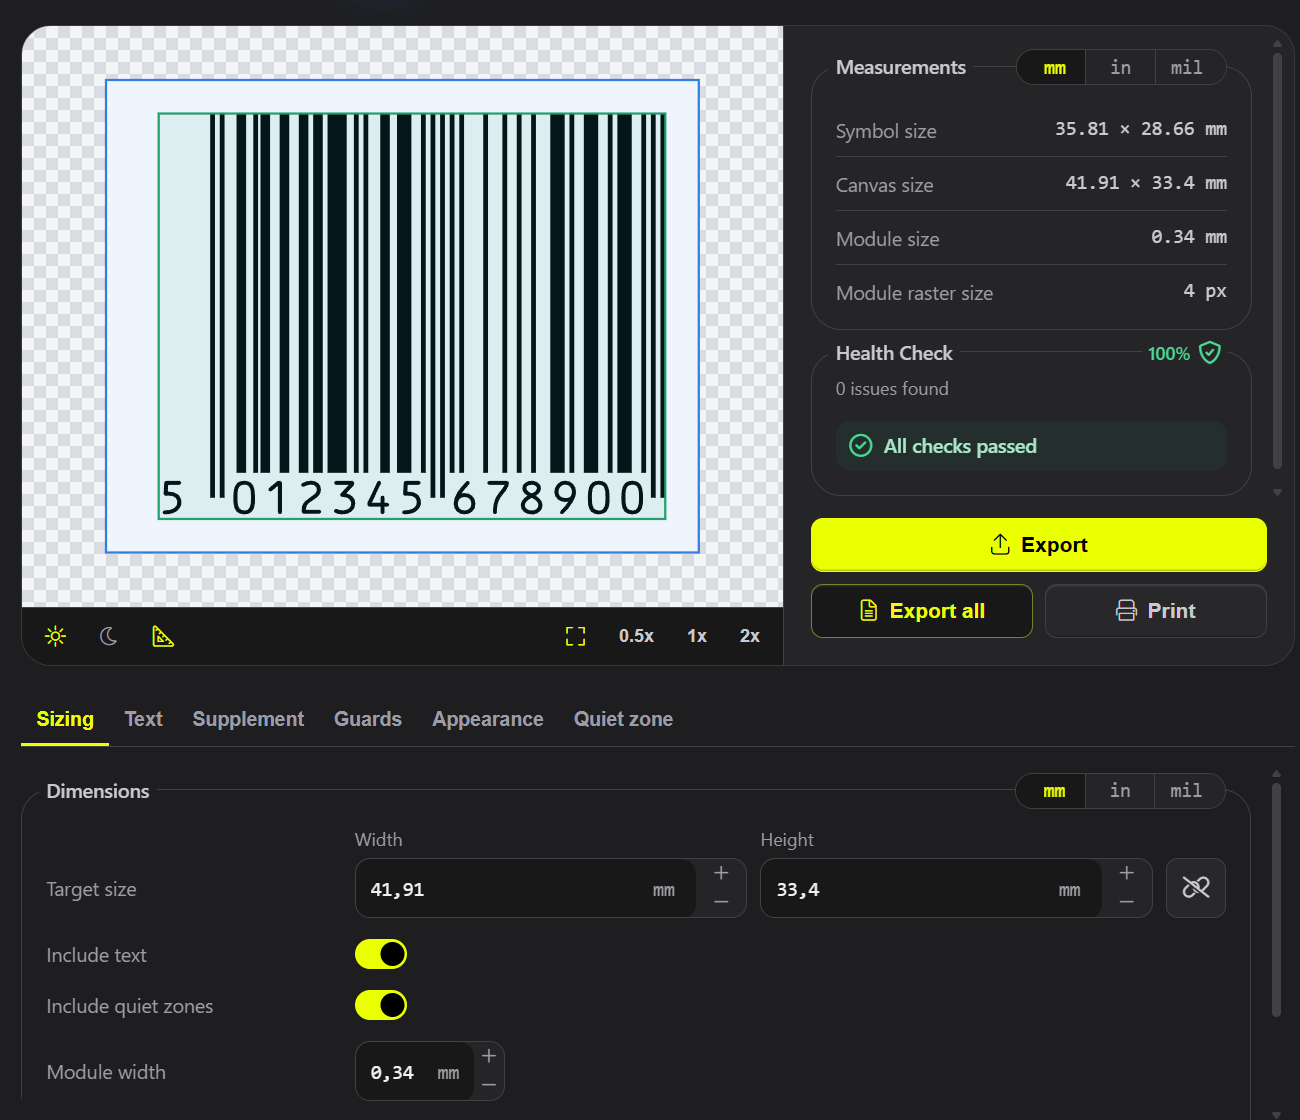This screenshot has width=1300, height=1120.
Task: Toggle the measurement ruler overlay icon
Action: pos(163,636)
